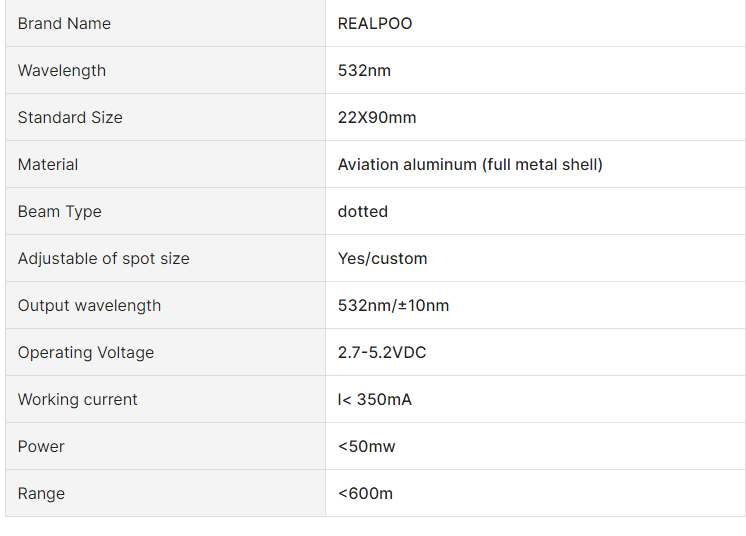The width and height of the screenshot is (746, 536).
Task: Select the 532nm wavelength value
Action: tap(362, 71)
